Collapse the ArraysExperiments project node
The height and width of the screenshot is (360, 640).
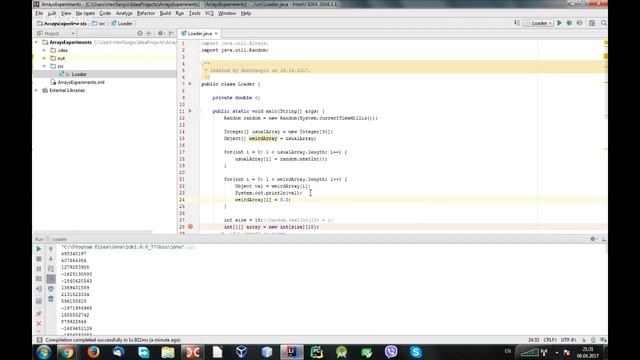(36, 42)
